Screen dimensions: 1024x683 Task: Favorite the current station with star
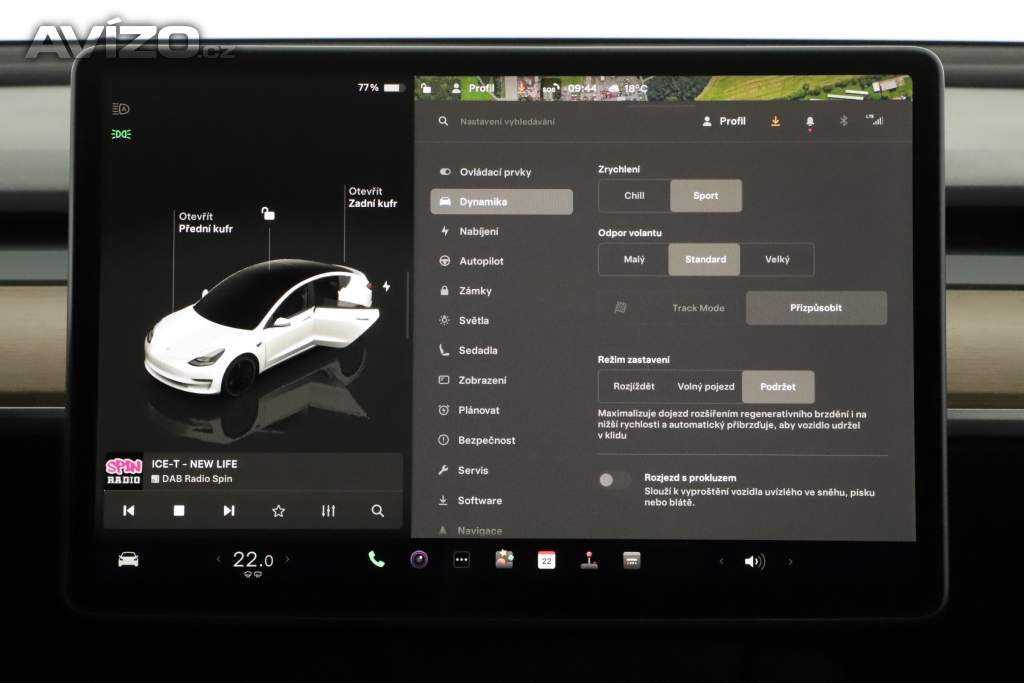278,511
